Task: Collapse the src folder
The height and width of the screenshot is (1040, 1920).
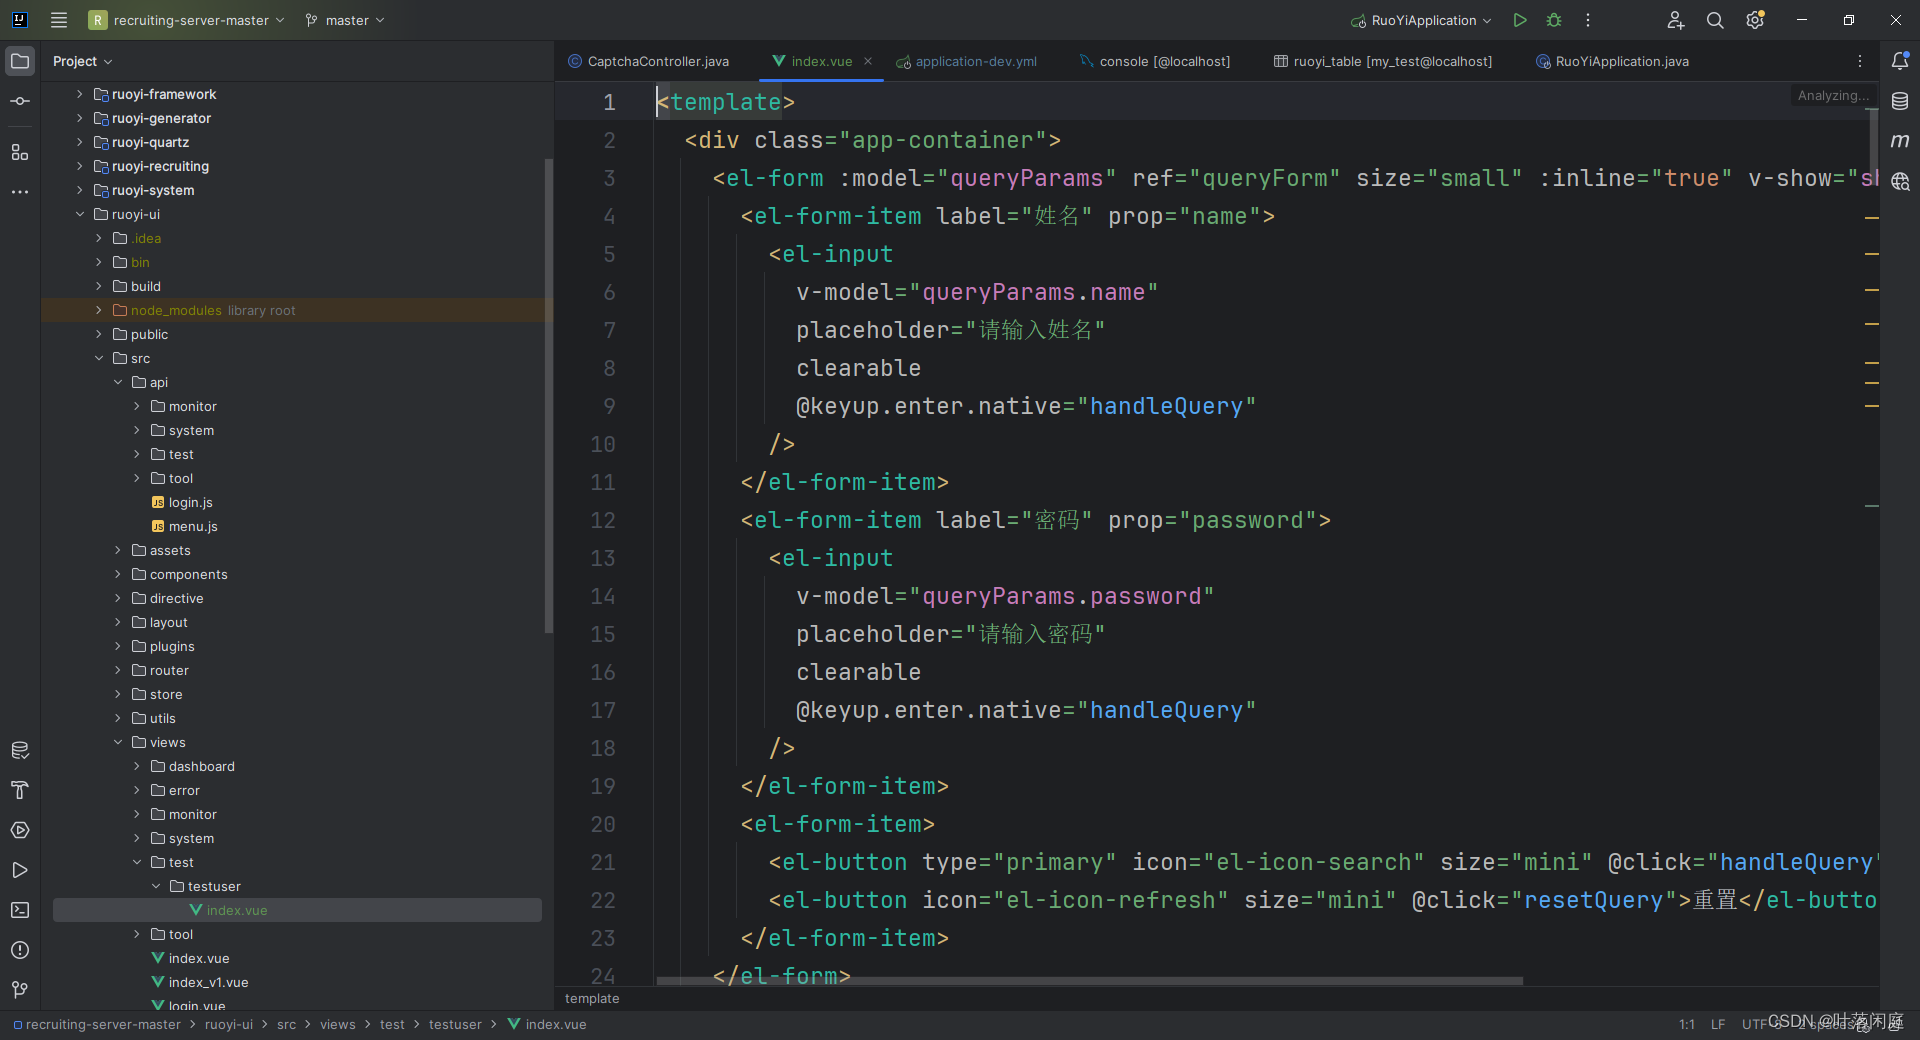Action: [99, 358]
